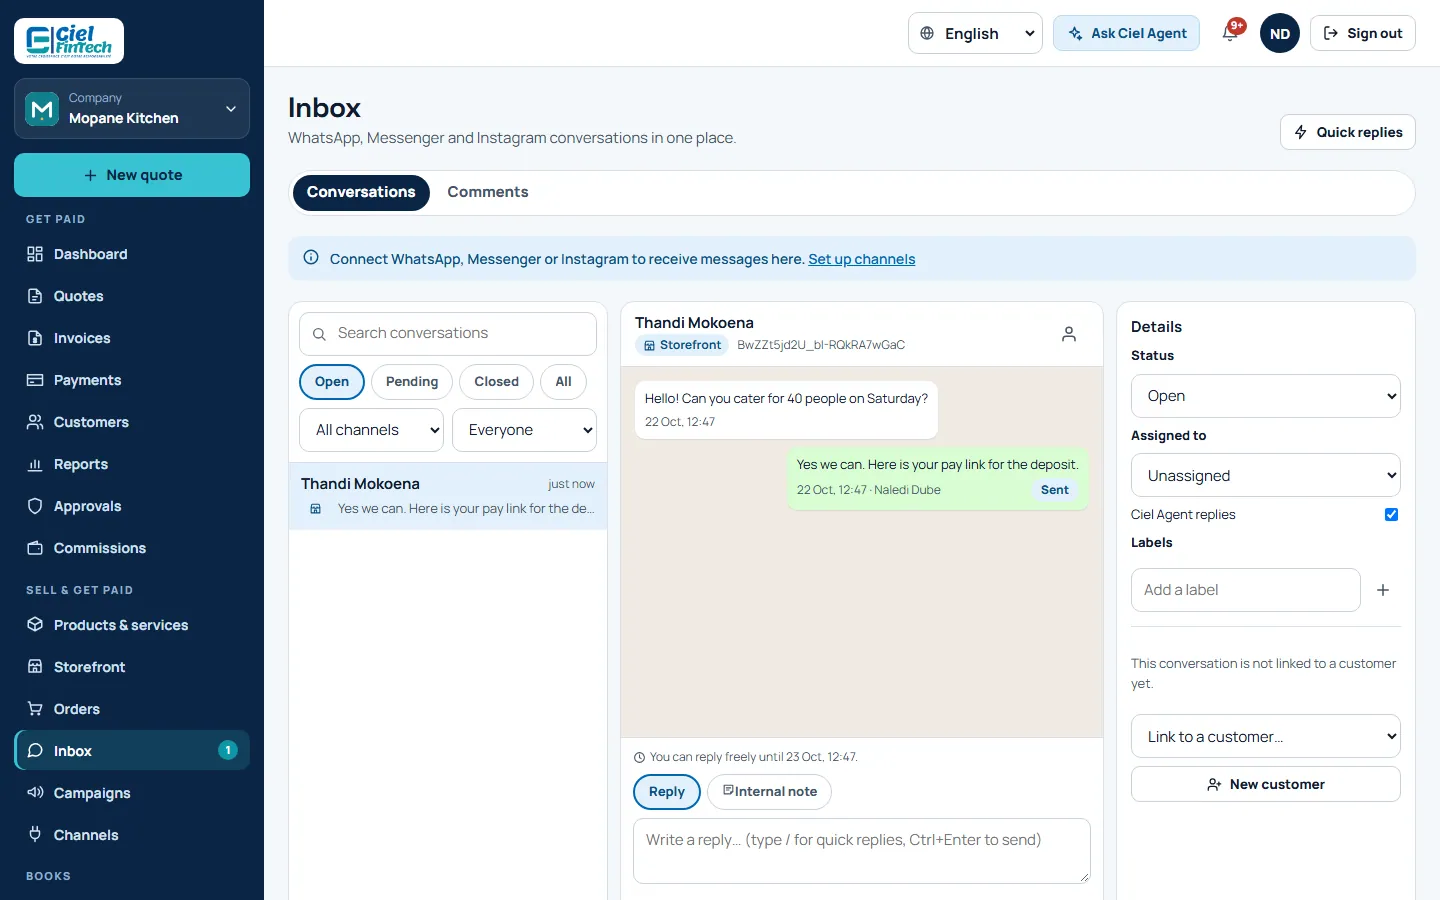The image size is (1440, 900).
Task: Click the Ciel FinTech logo
Action: tap(69, 41)
